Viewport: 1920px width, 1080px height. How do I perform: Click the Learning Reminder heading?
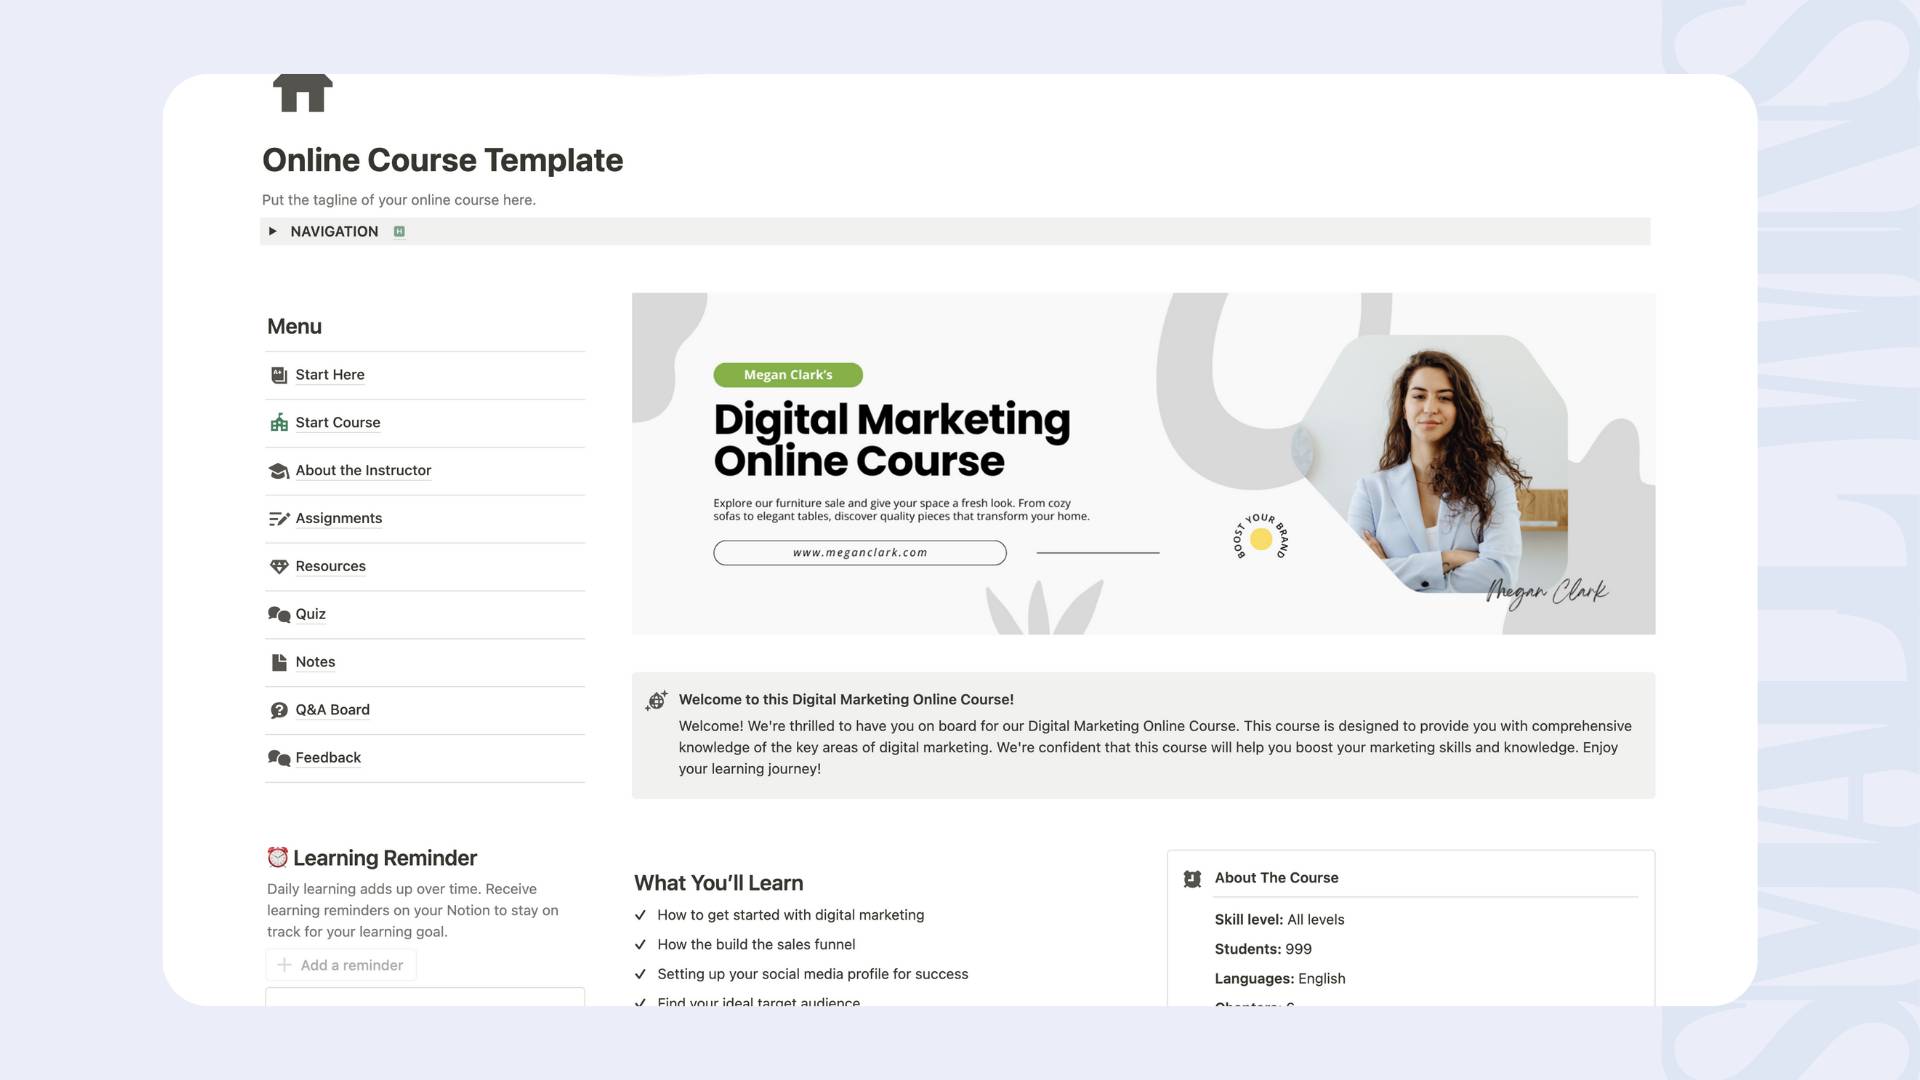[385, 858]
